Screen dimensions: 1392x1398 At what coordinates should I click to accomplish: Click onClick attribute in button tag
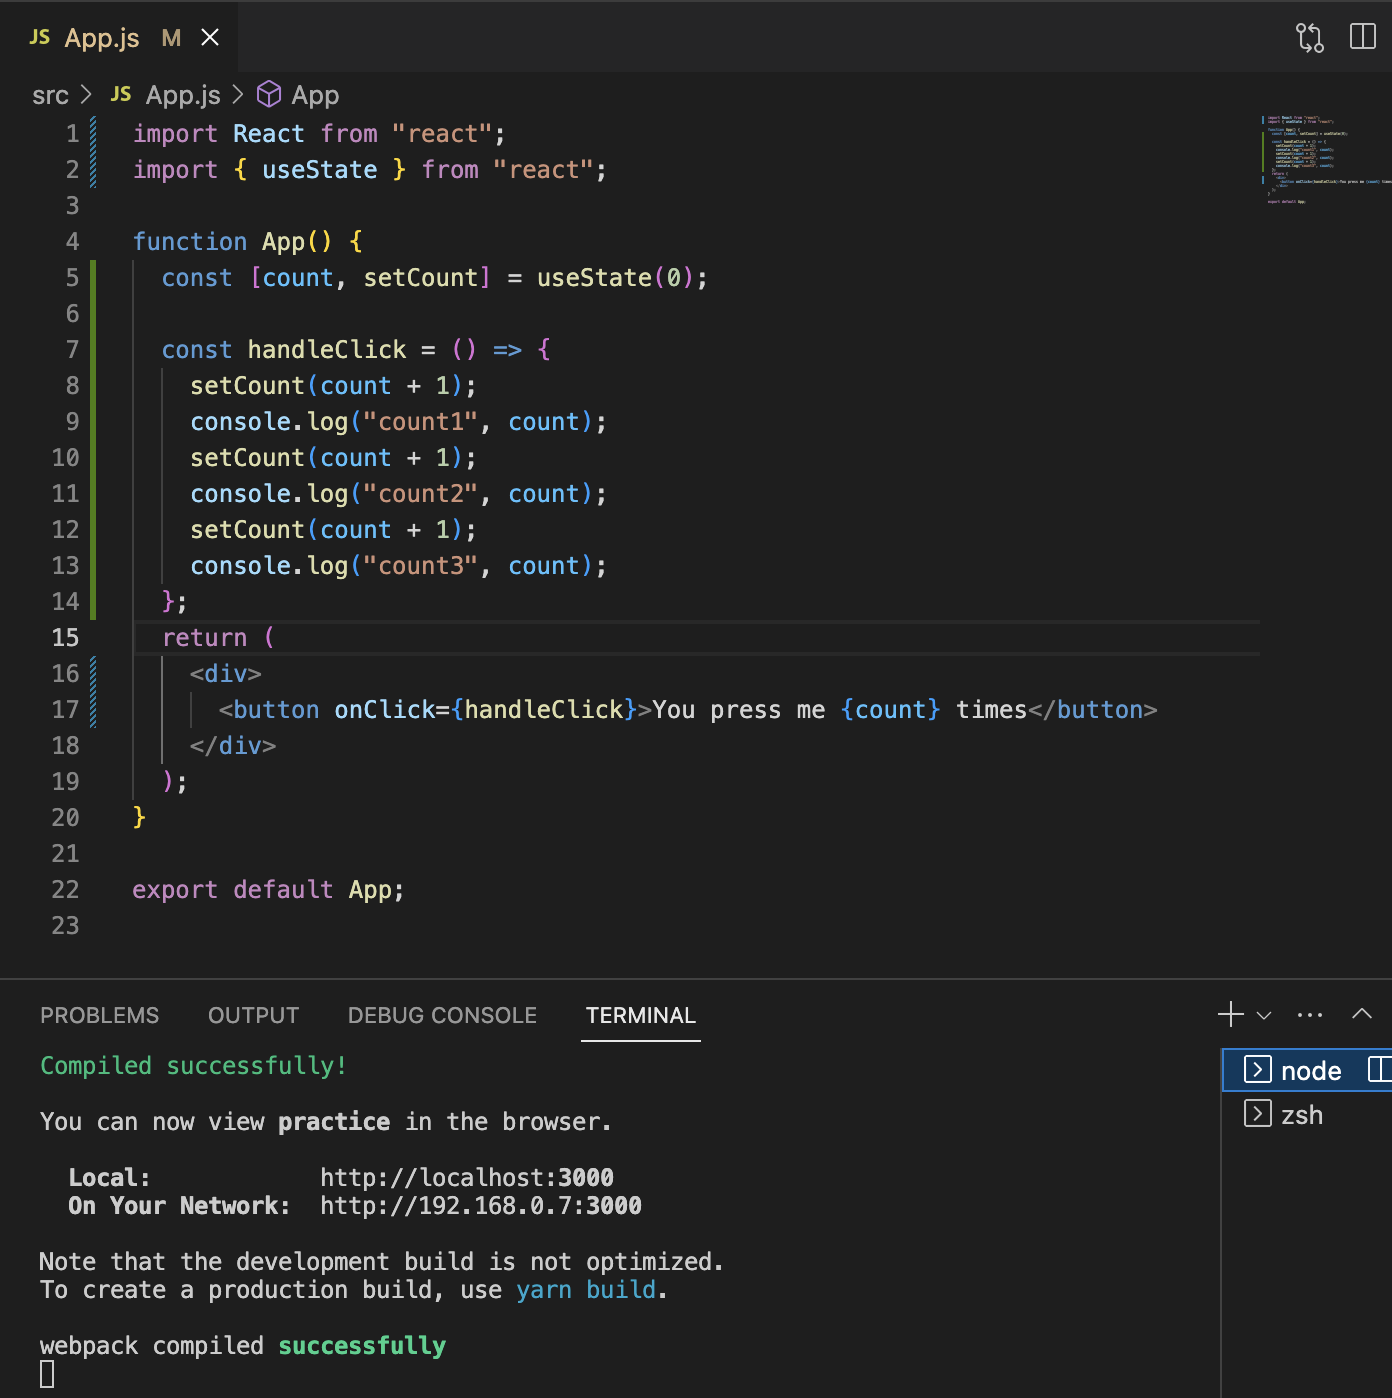(x=384, y=709)
